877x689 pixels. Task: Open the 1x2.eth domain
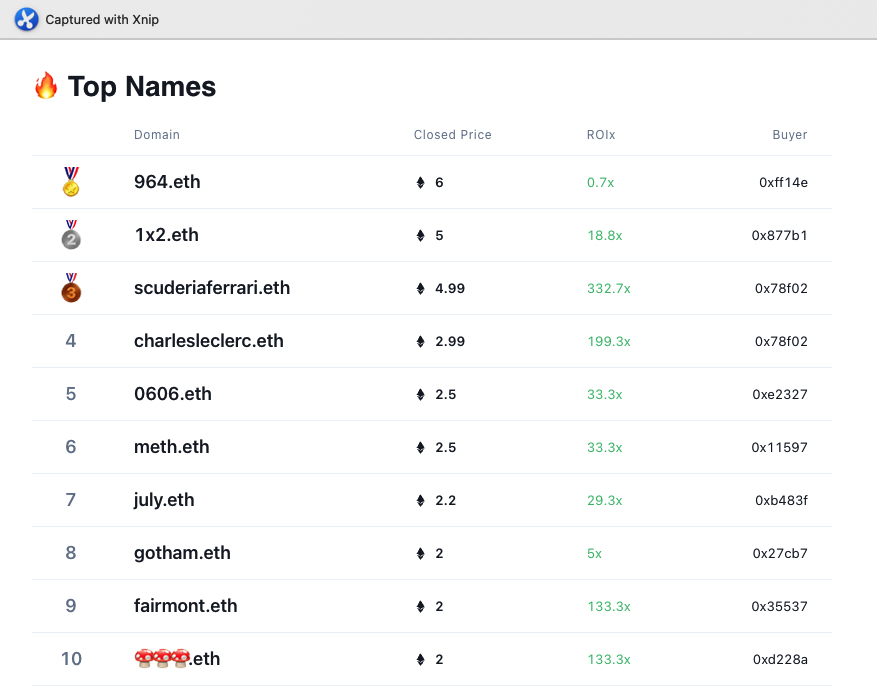(x=167, y=235)
